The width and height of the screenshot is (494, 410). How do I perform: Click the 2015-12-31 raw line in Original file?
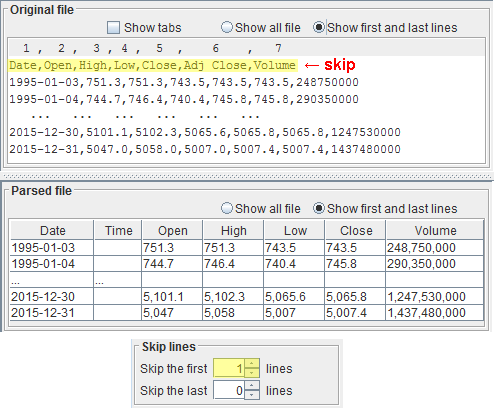coord(205,149)
